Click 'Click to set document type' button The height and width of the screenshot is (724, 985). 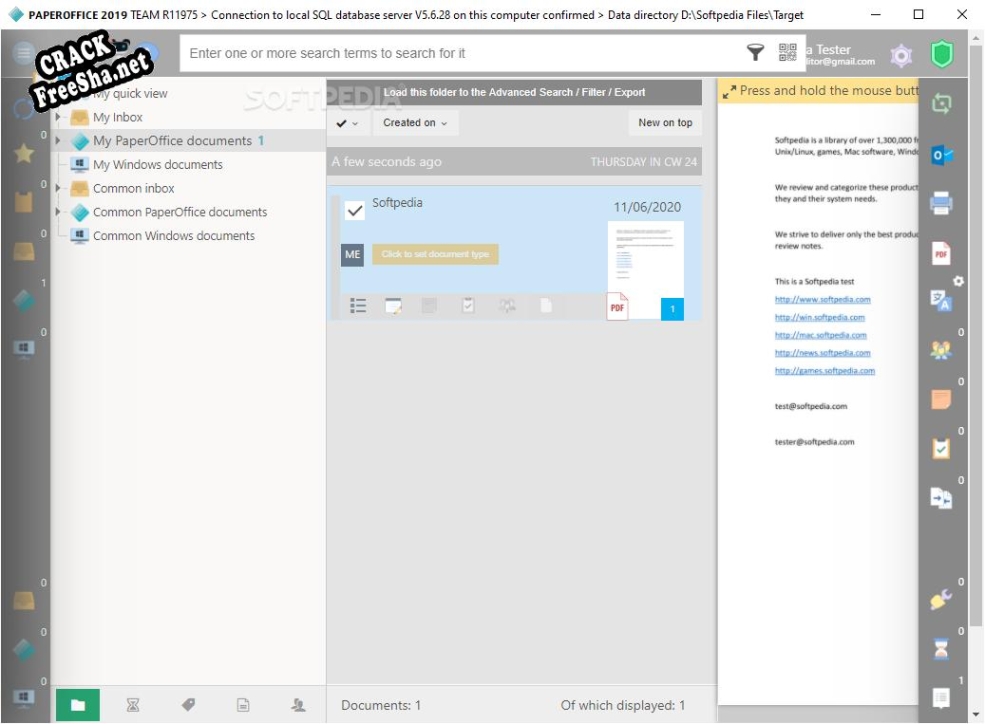pos(435,254)
